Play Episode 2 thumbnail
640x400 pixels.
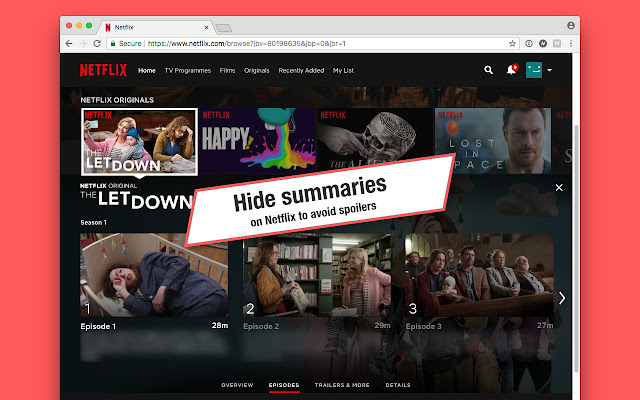click(317, 275)
